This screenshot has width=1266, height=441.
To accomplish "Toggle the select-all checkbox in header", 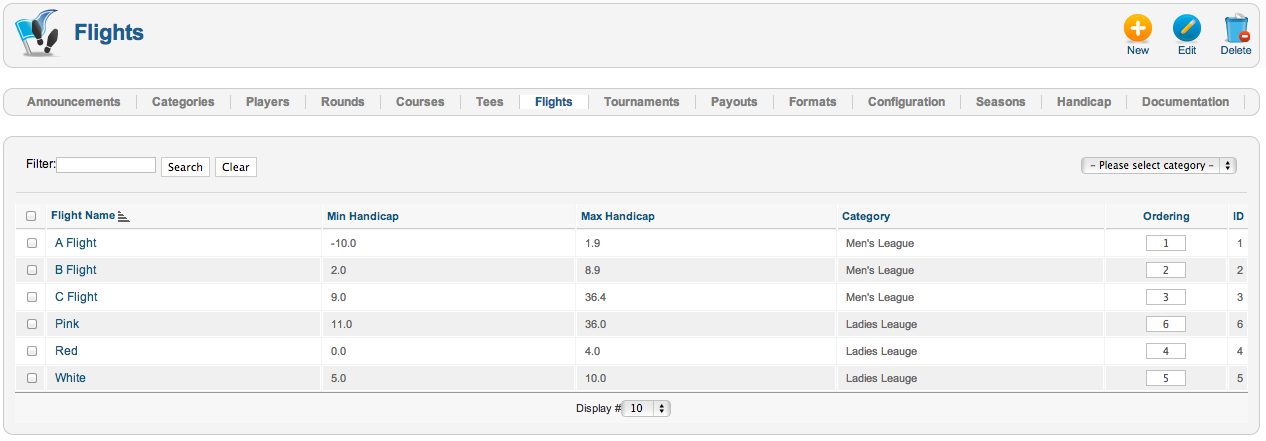I will pyautogui.click(x=31, y=216).
